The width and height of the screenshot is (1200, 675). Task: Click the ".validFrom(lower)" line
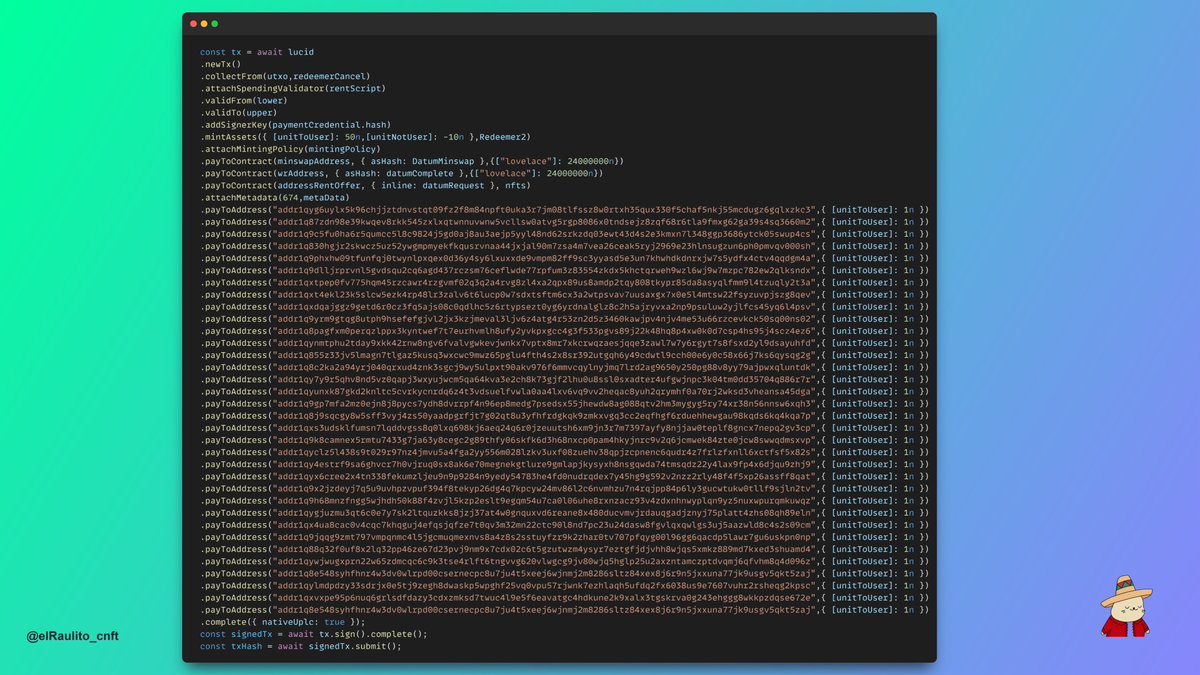[x=243, y=100]
